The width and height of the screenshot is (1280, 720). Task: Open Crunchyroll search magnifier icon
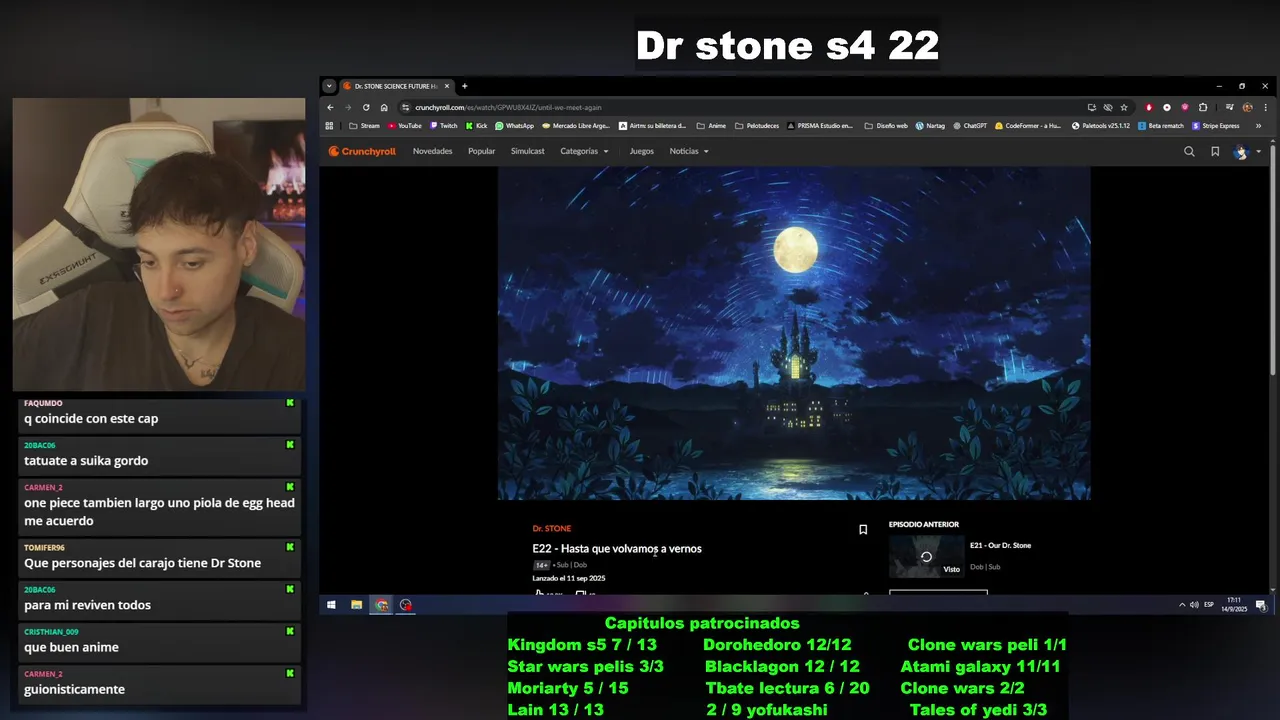(1189, 152)
